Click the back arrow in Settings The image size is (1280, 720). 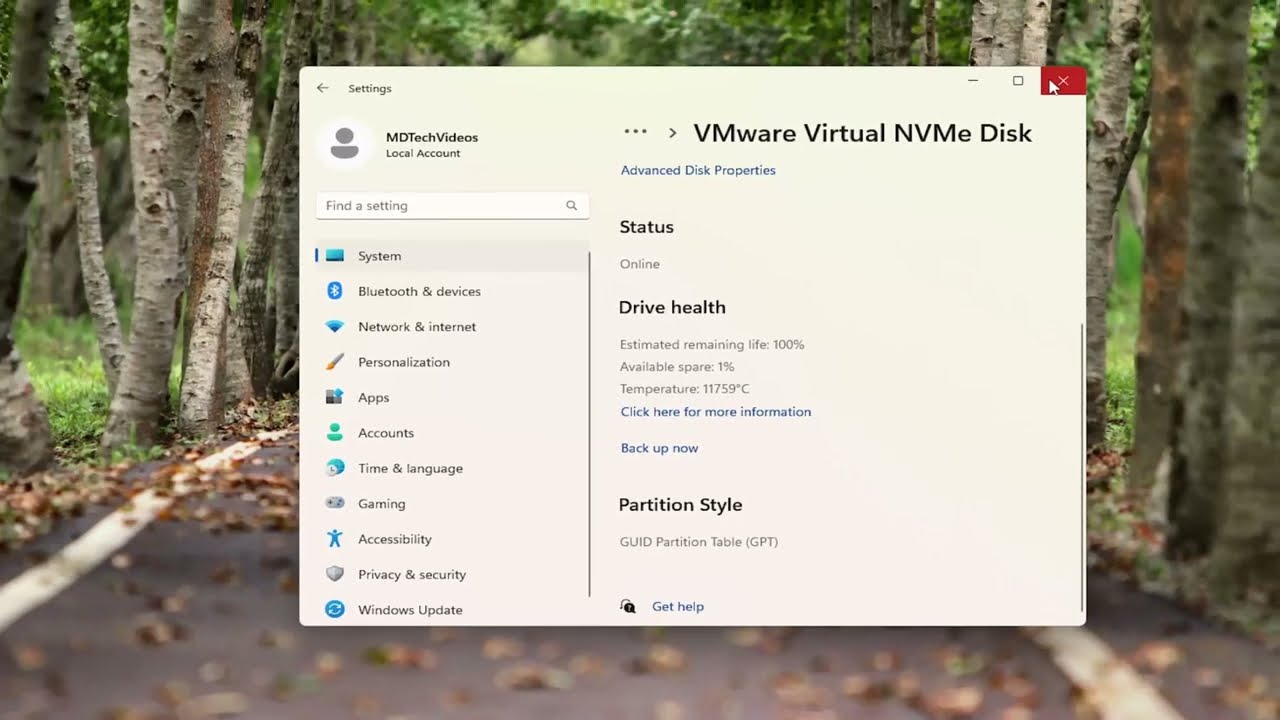[x=322, y=88]
